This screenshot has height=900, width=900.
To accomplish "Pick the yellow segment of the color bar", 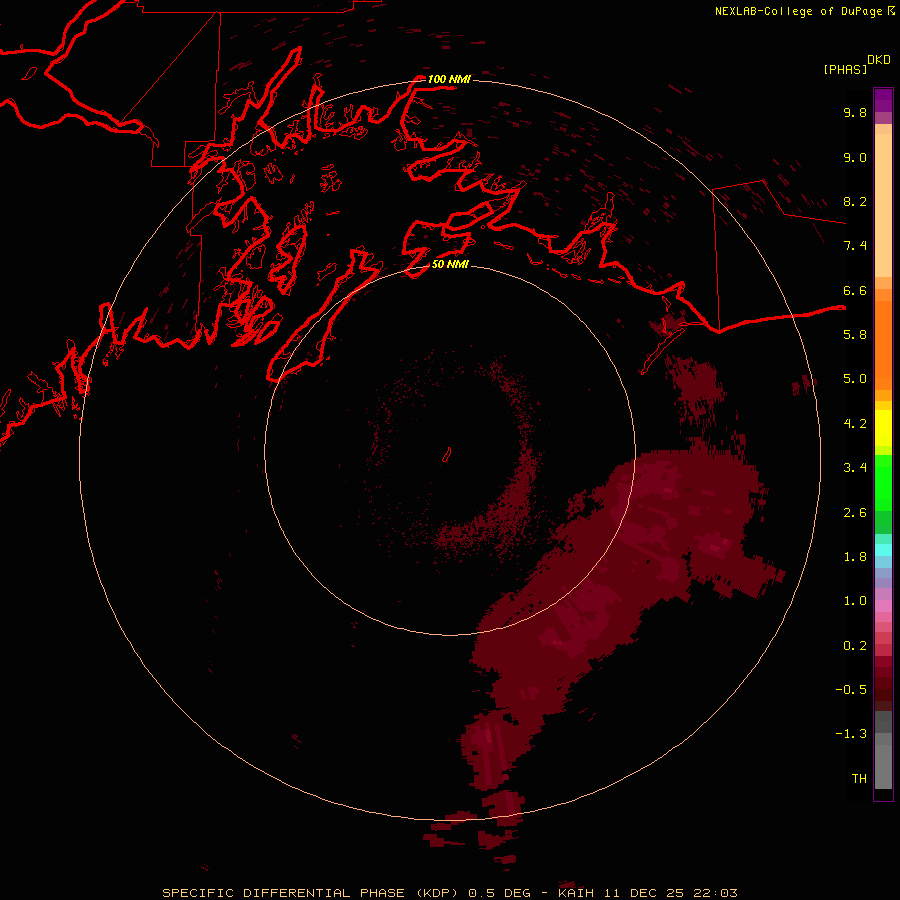I will click(883, 428).
